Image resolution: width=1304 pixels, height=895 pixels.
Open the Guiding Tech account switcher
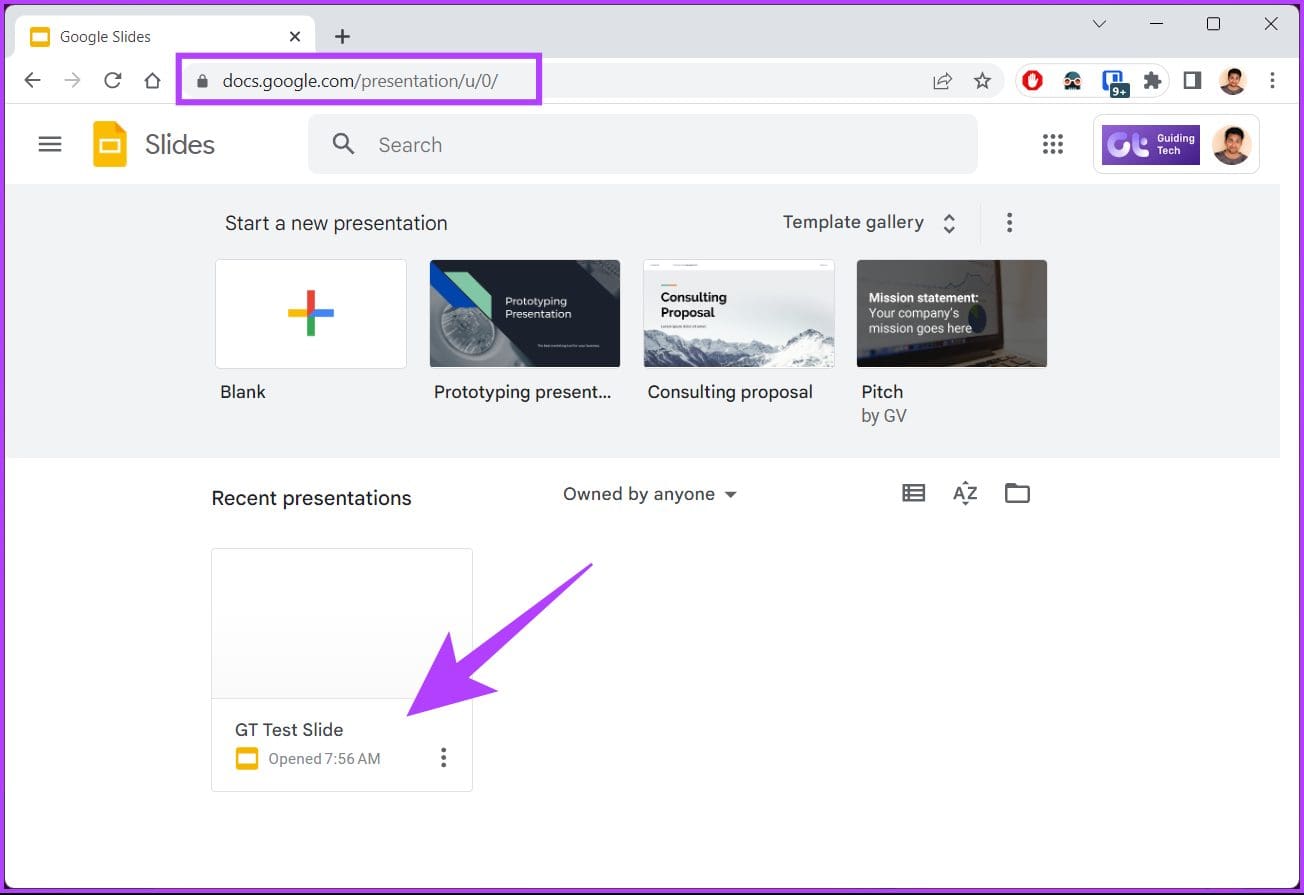pyautogui.click(x=1176, y=144)
